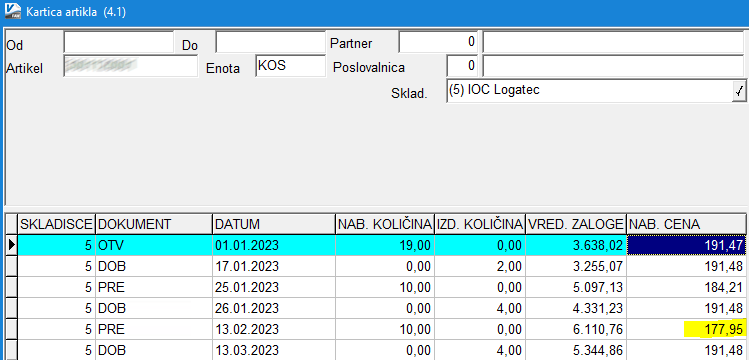Click the DOKUMENT column header
Image resolution: width=749 pixels, height=360 pixels.
click(154, 224)
